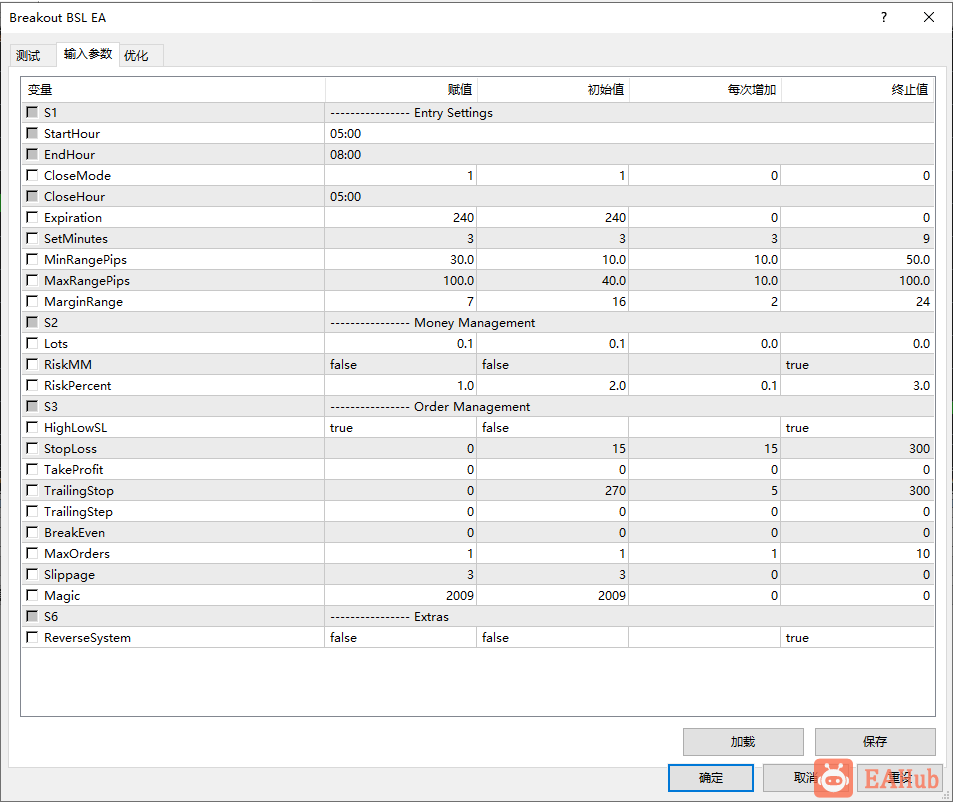Edit the MarginRange value 7

(x=401, y=301)
